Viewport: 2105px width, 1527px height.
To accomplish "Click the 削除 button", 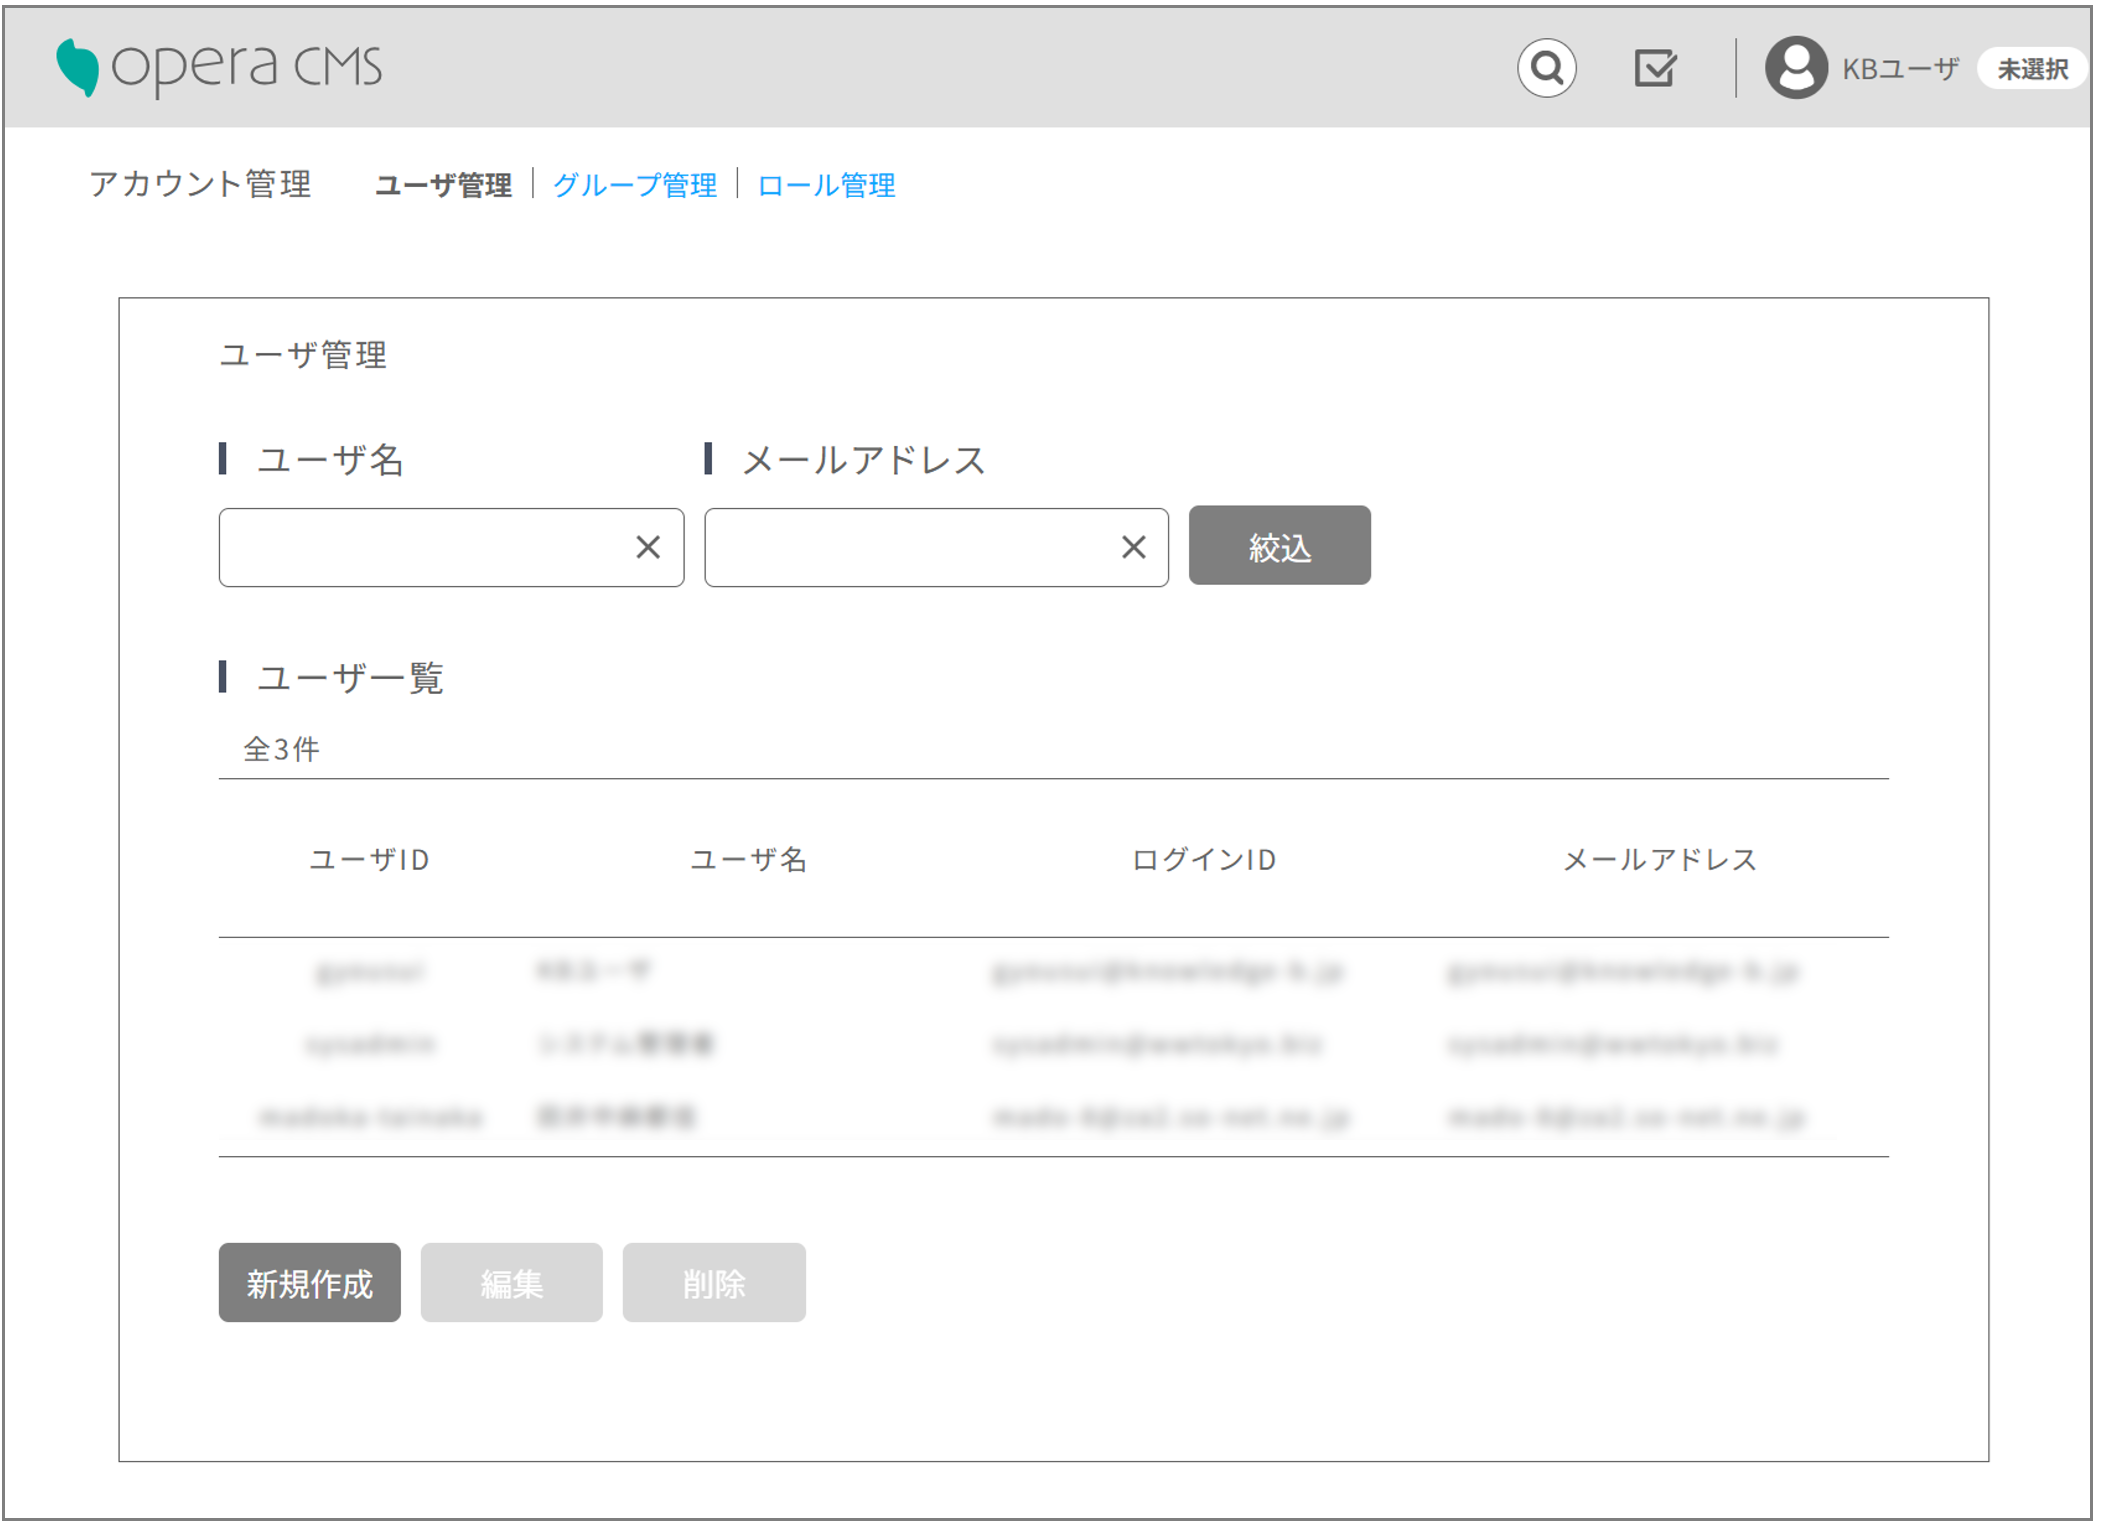I will click(713, 1283).
